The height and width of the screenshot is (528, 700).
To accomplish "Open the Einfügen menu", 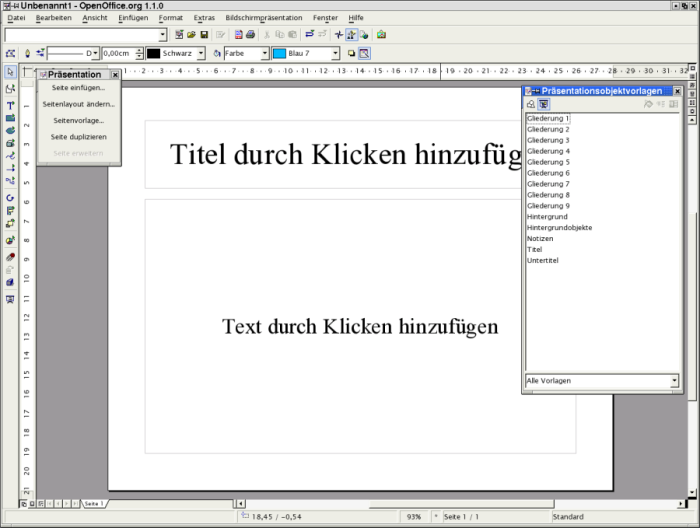I will 133,18.
